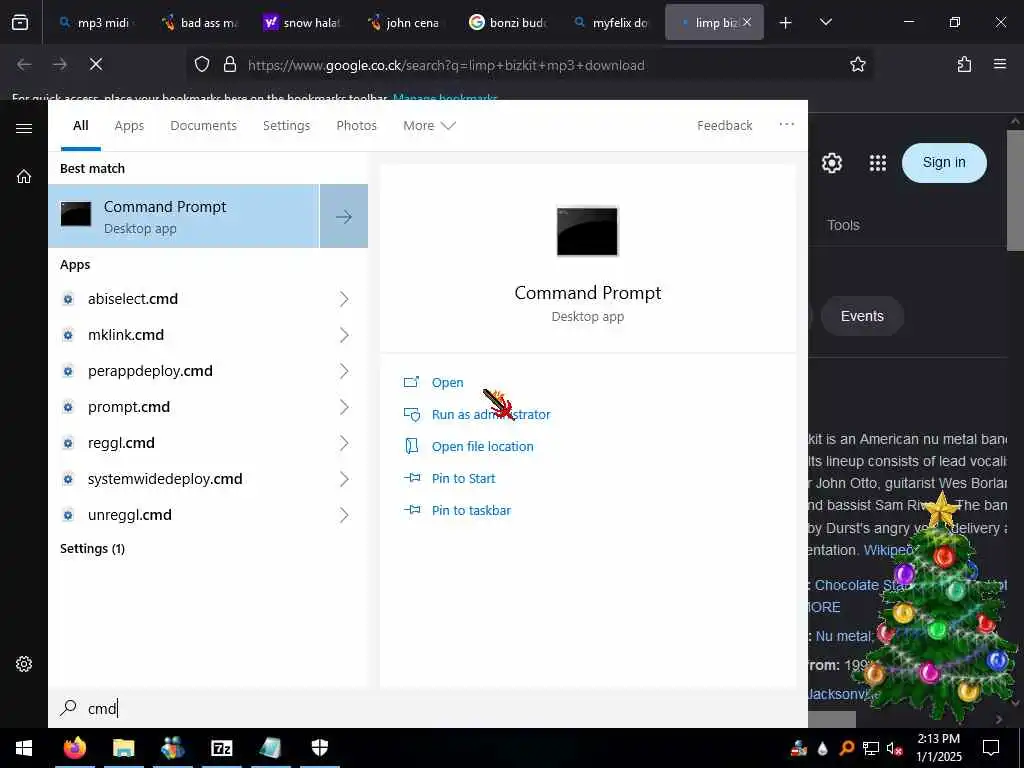Open a new Firefox tab

coord(786,23)
